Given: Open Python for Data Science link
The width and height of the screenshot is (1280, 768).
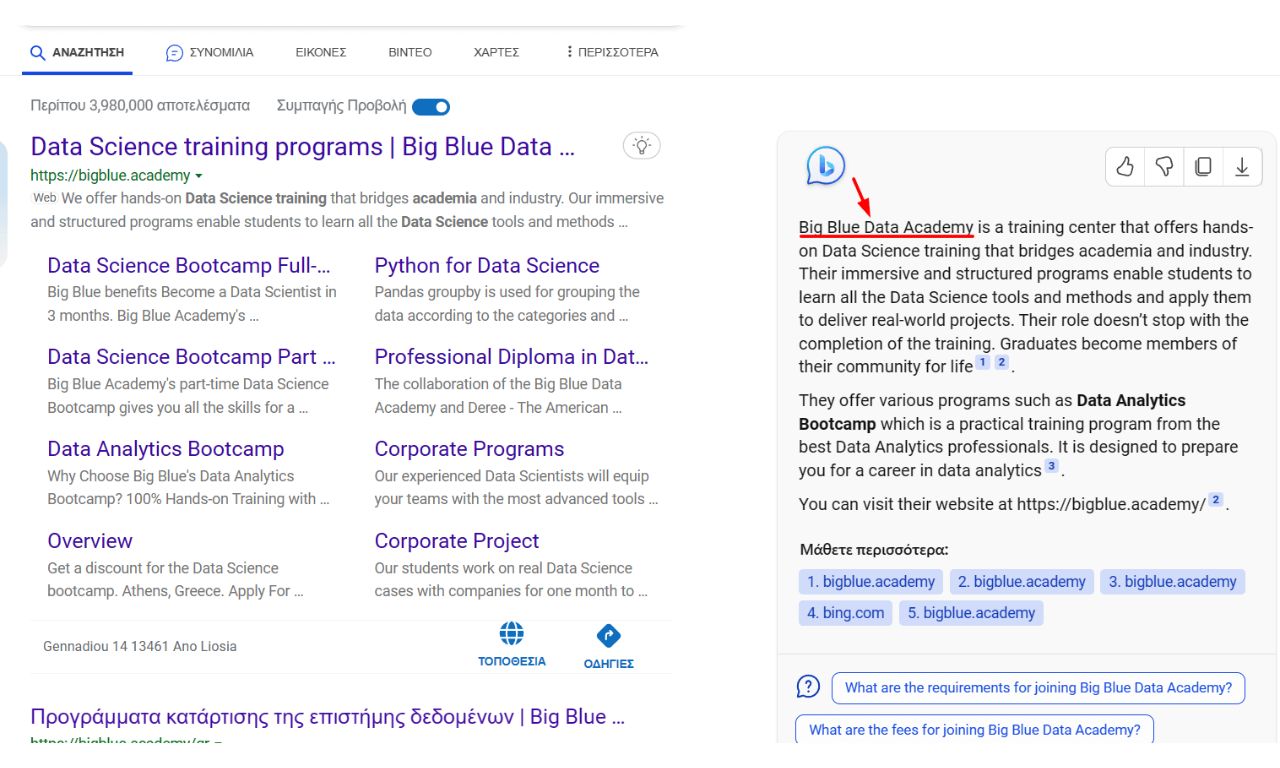Looking at the screenshot, I should point(487,265).
